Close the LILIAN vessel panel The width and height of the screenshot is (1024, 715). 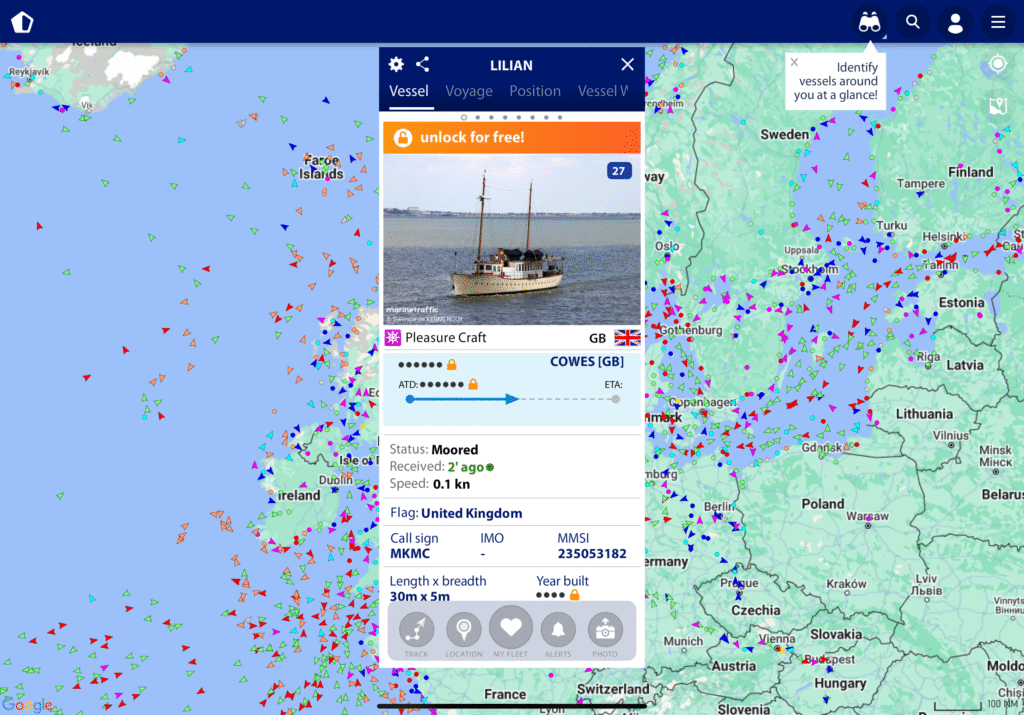click(627, 64)
